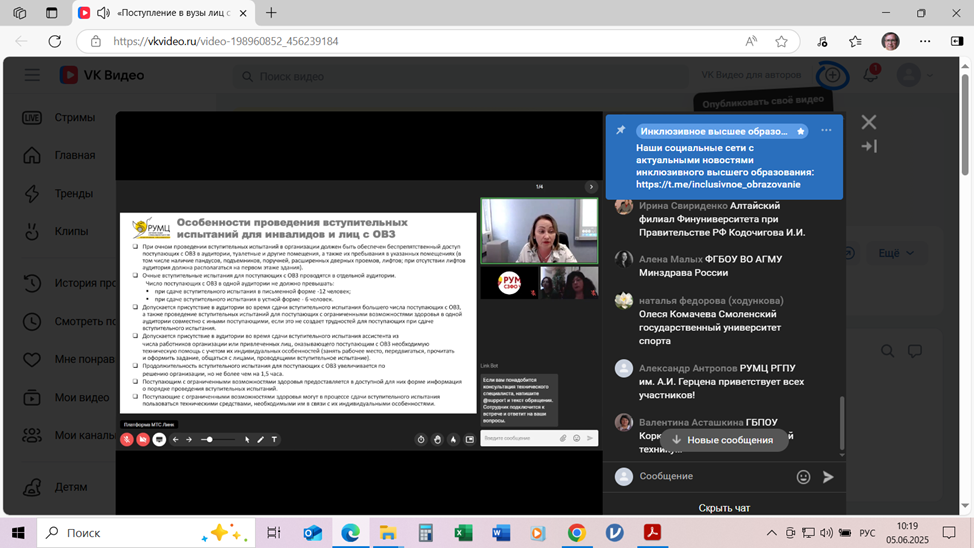Click the emoji smiley icon in chat
The height and width of the screenshot is (548, 974).
[x=803, y=477]
